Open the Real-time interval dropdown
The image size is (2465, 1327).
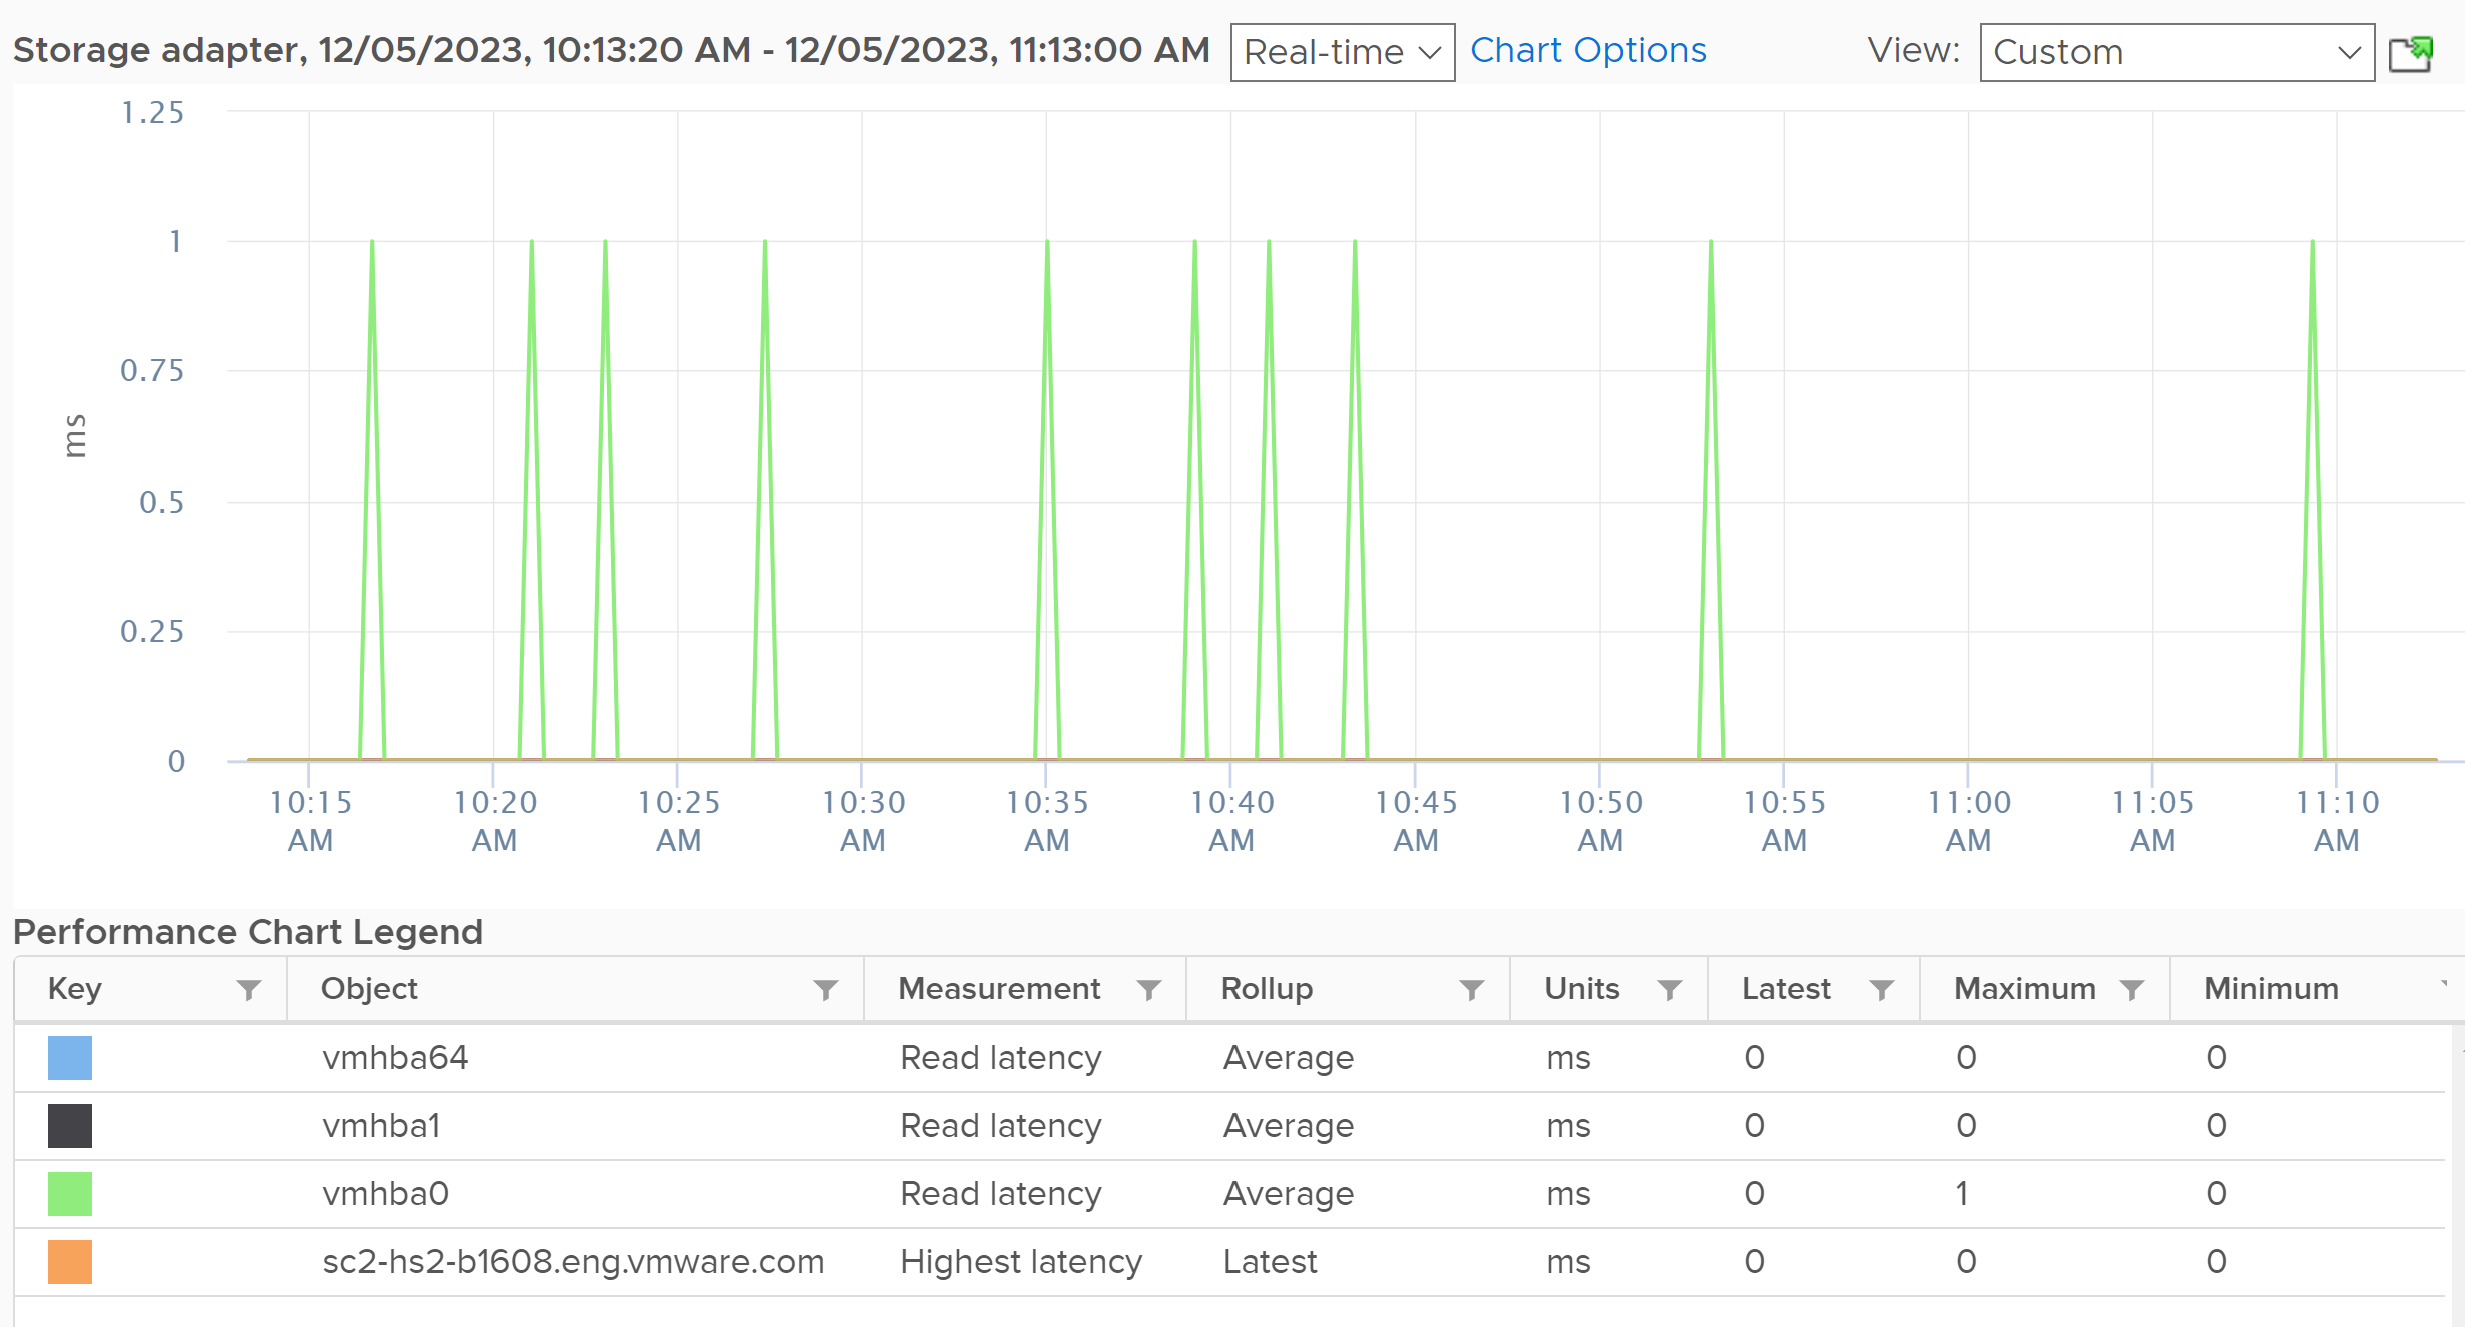coord(1342,52)
